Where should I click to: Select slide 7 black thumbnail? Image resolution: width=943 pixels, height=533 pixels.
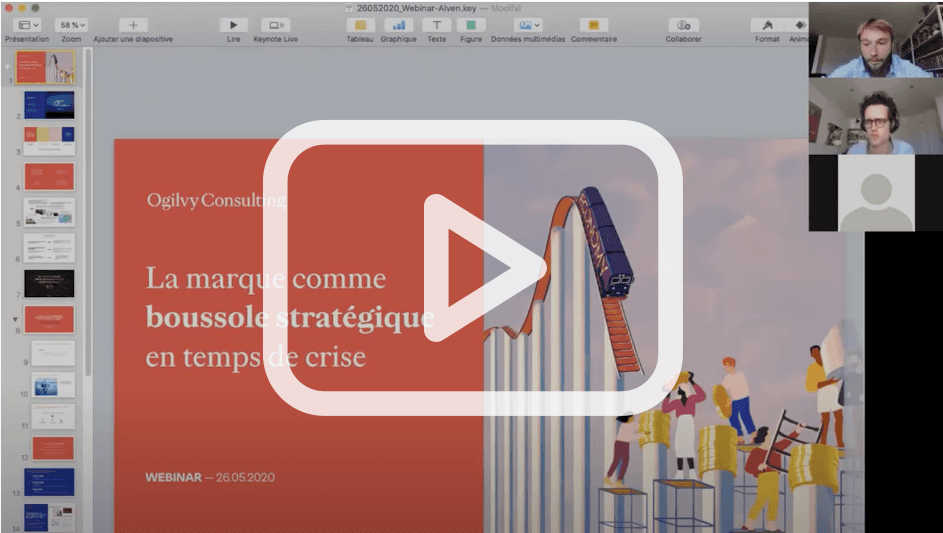click(49, 283)
